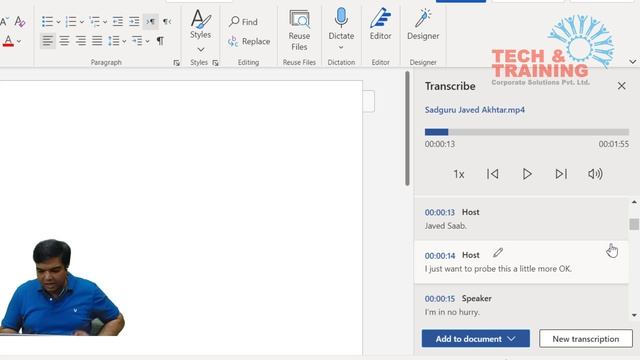This screenshot has height=360, width=640.
Task: Jump to timestamp 00:00:14
Action: pos(440,256)
